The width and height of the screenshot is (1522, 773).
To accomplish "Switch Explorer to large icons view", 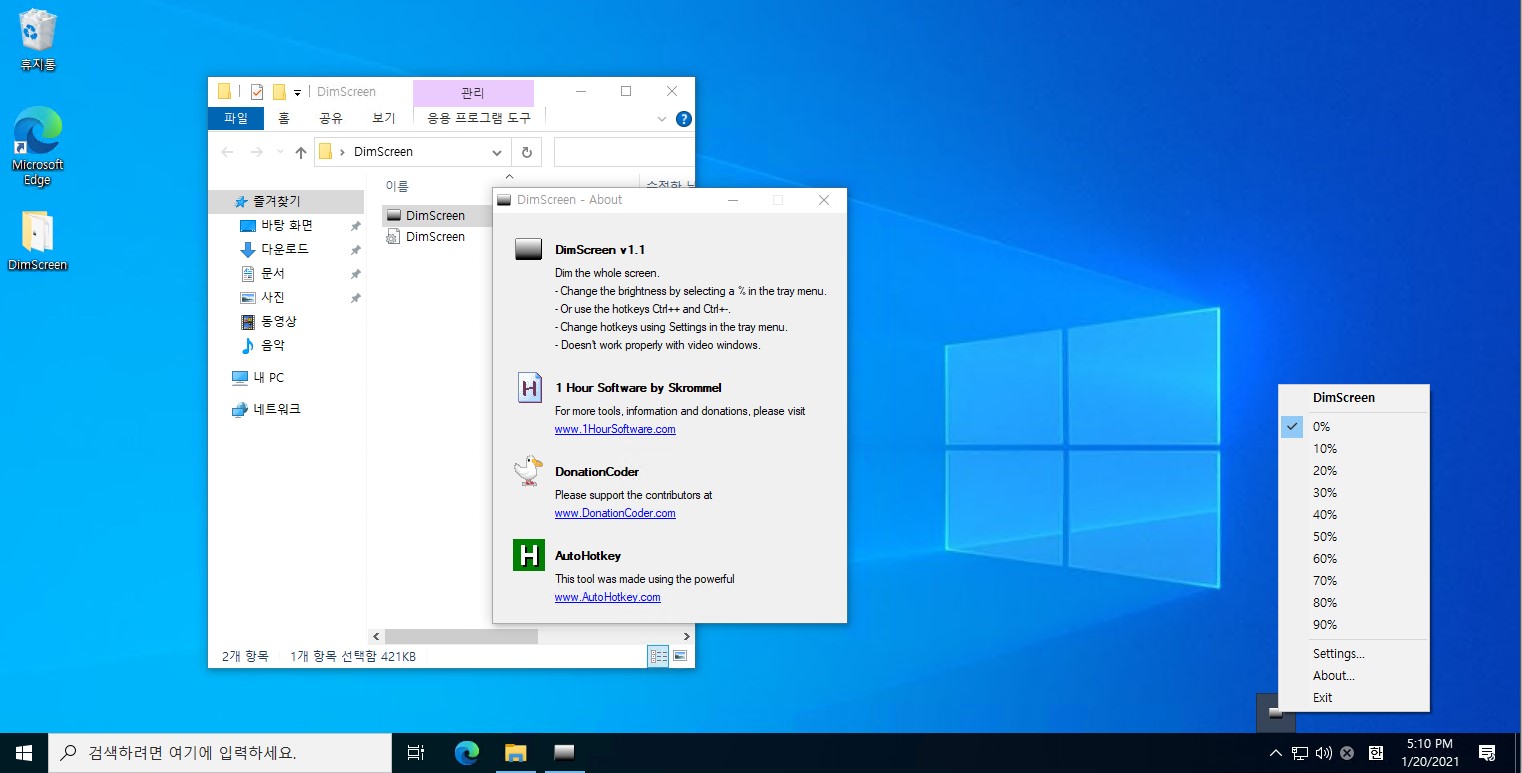I will click(x=680, y=656).
